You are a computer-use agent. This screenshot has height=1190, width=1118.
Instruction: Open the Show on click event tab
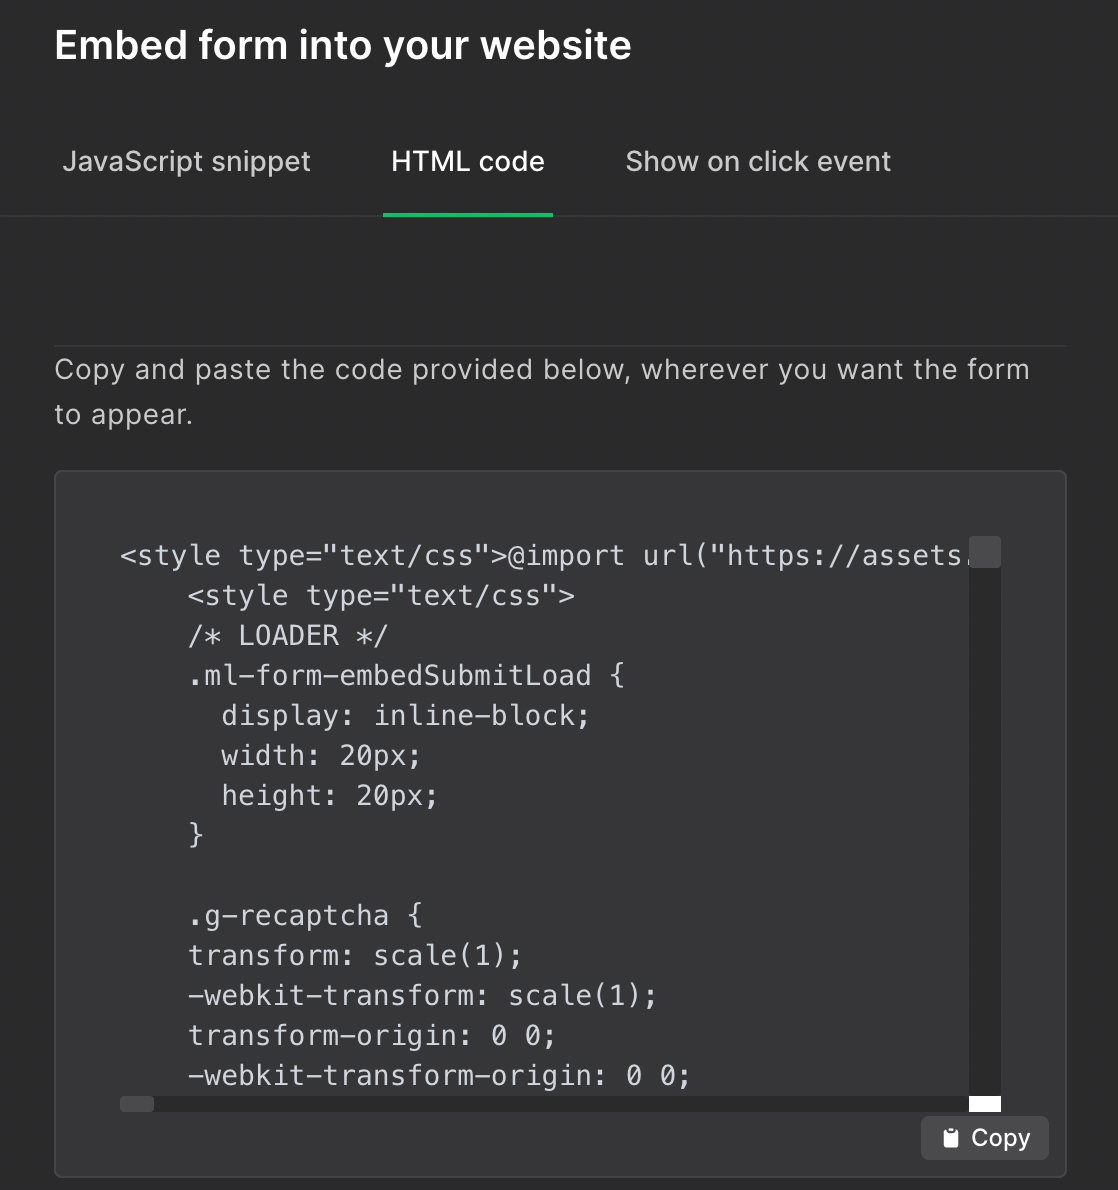click(757, 162)
